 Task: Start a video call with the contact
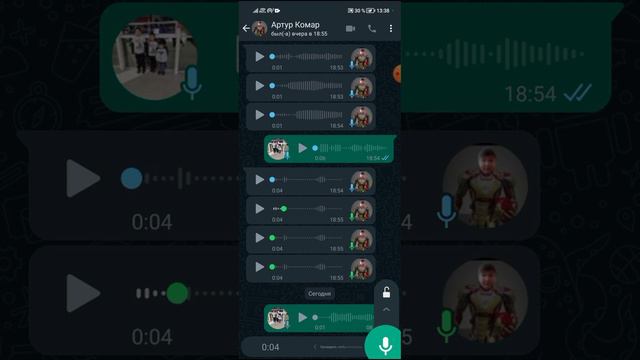click(x=350, y=28)
